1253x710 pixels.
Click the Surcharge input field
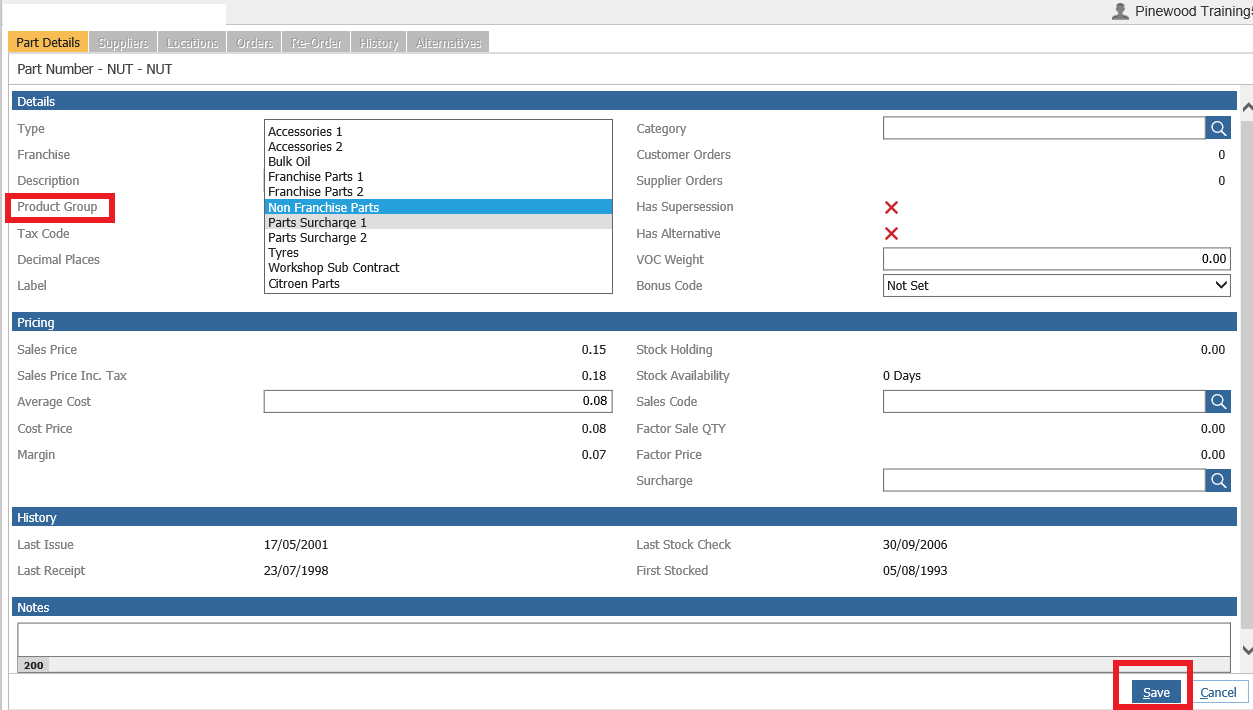point(1044,480)
